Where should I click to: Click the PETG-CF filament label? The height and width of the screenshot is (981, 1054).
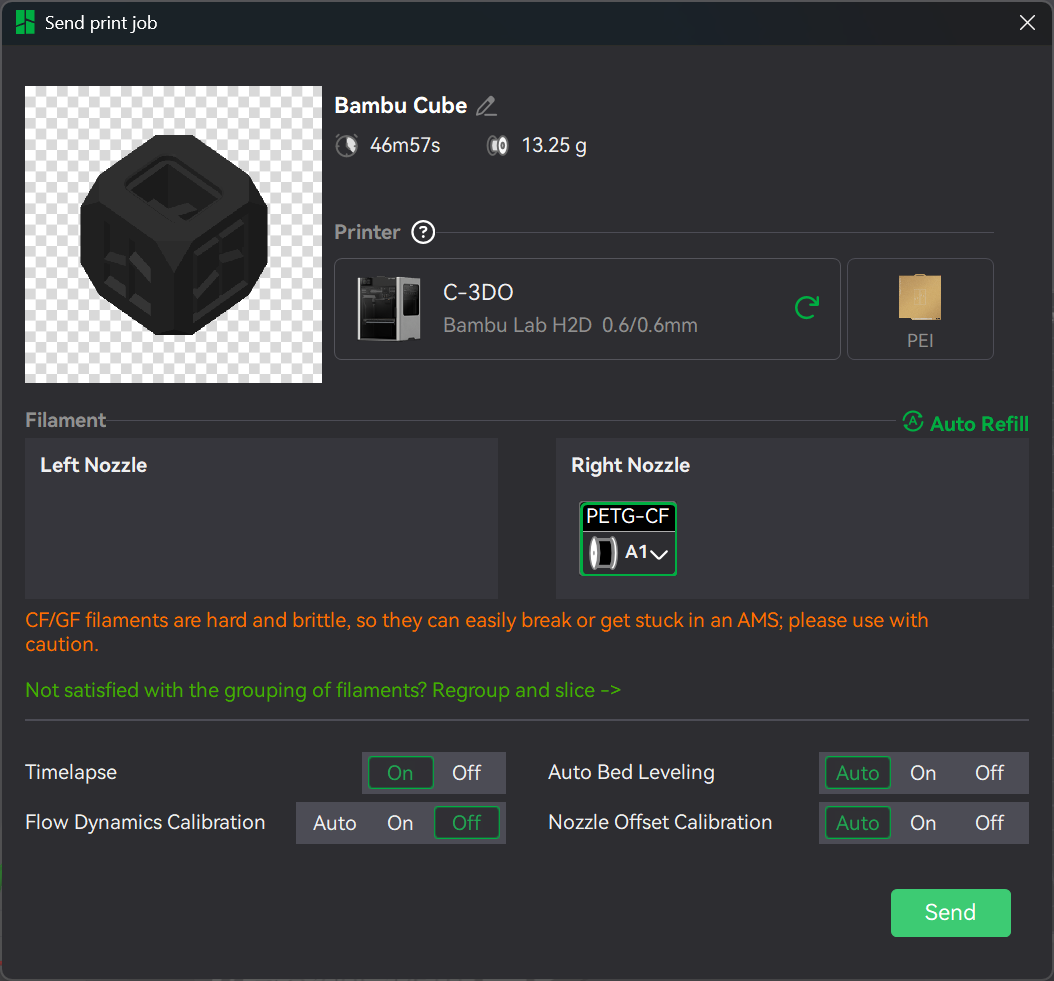(628, 517)
